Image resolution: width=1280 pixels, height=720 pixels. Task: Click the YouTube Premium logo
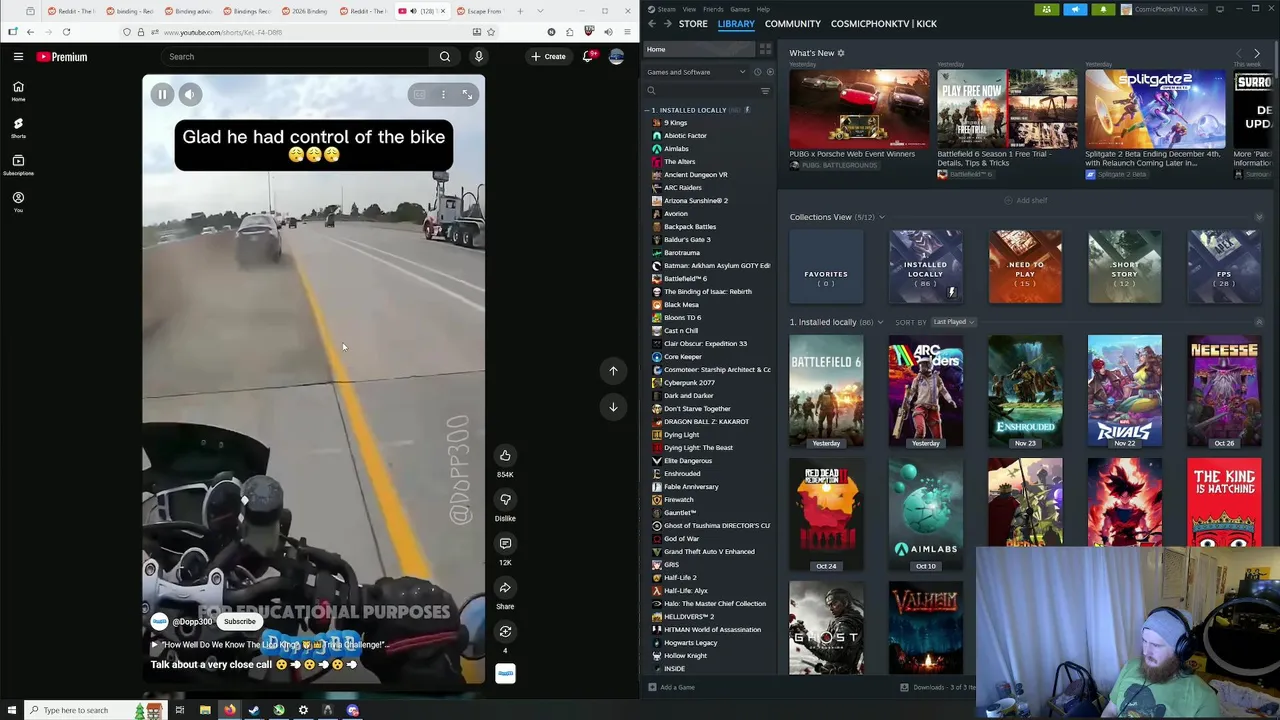pos(62,57)
